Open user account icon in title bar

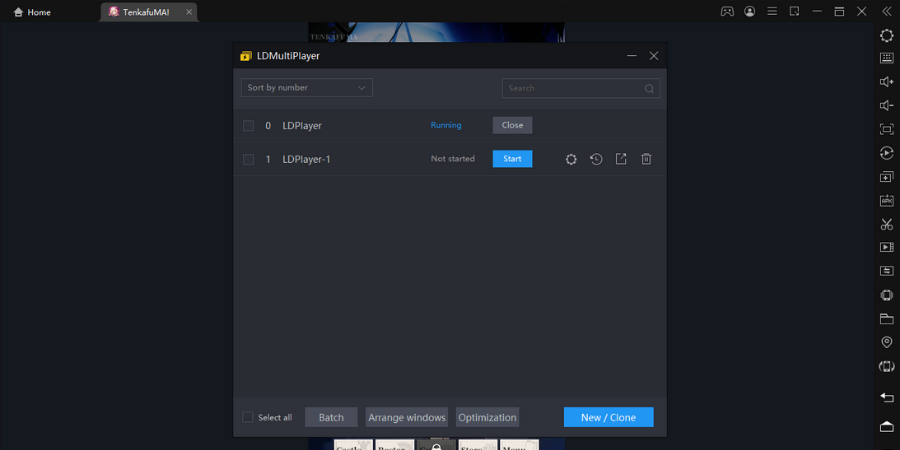coord(750,11)
